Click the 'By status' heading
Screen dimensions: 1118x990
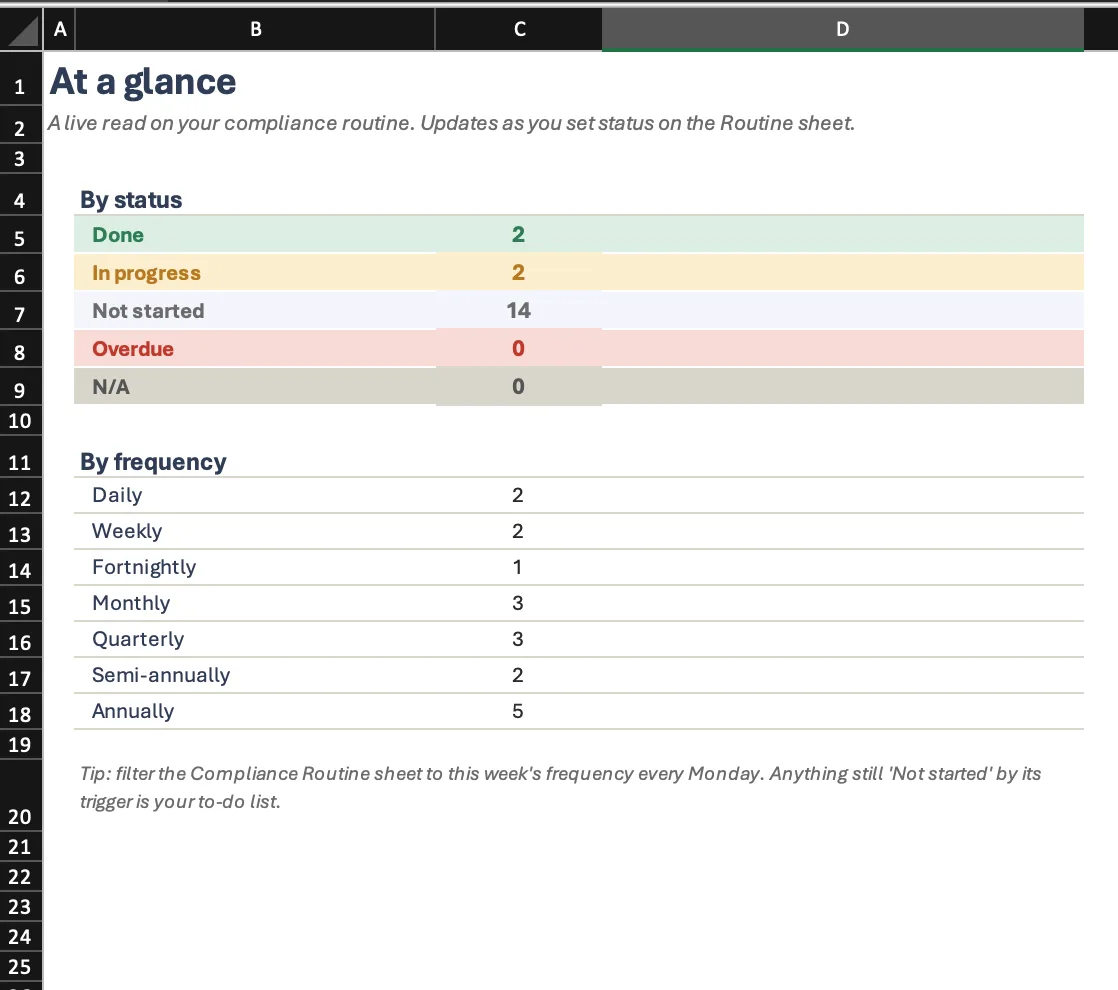(131, 200)
